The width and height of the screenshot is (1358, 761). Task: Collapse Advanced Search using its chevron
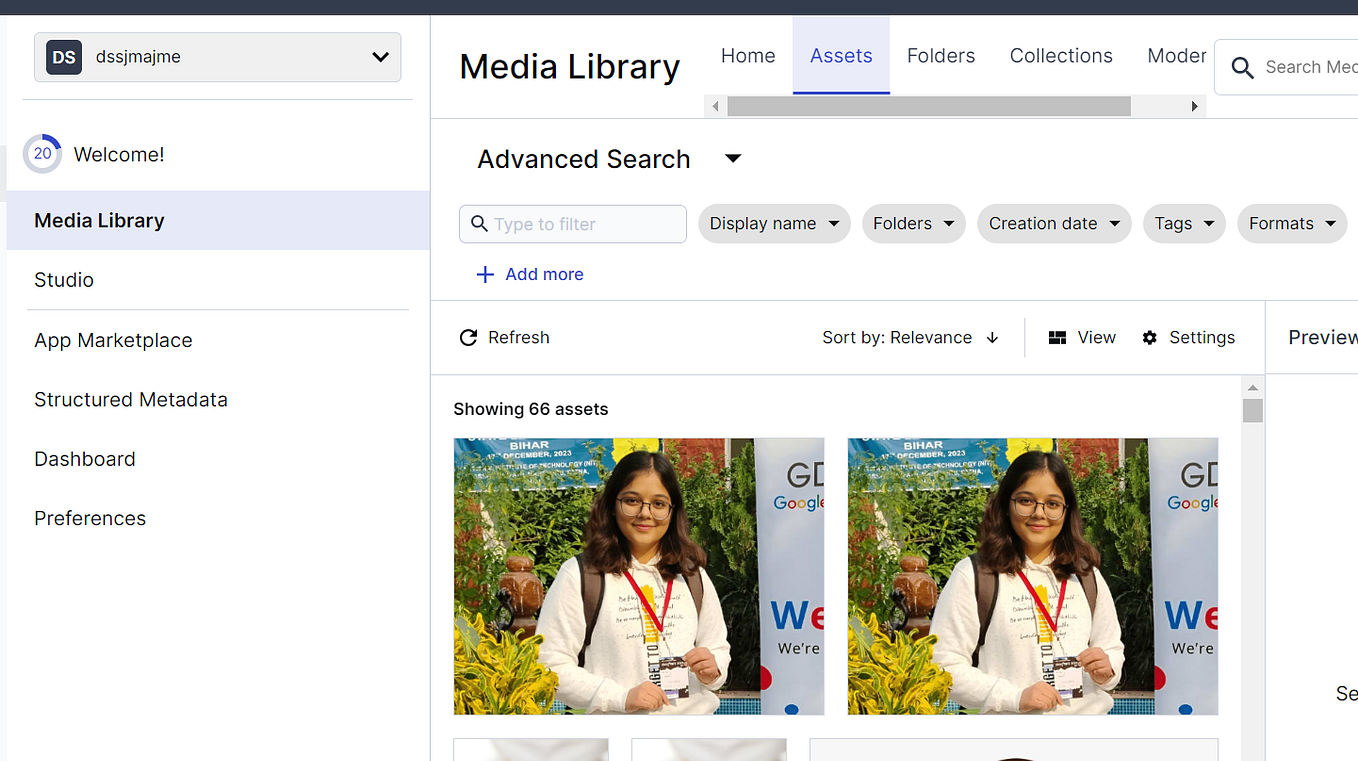(733, 158)
